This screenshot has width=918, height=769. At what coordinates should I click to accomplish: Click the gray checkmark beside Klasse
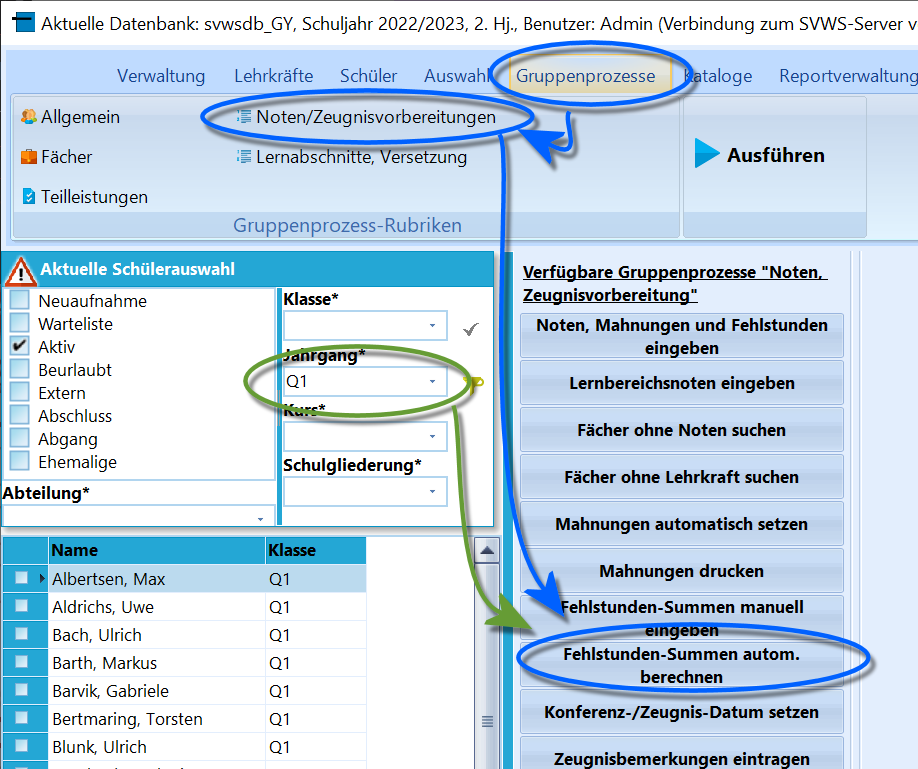[471, 329]
